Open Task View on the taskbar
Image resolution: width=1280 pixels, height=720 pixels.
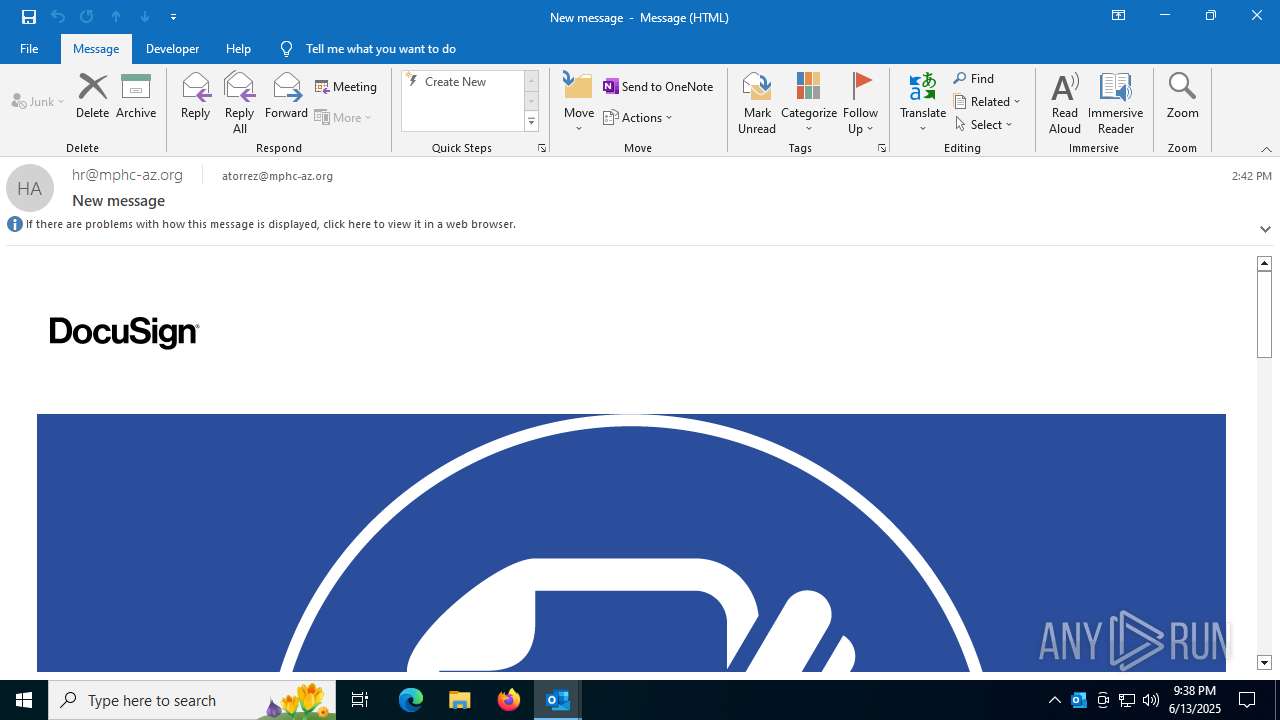point(360,700)
